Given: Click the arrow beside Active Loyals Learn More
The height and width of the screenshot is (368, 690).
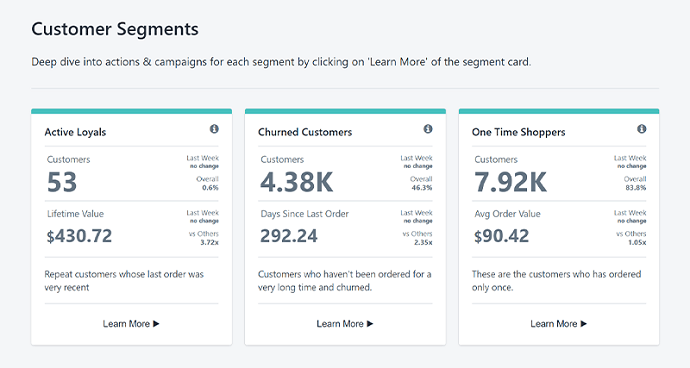Looking at the screenshot, I should tap(156, 324).
